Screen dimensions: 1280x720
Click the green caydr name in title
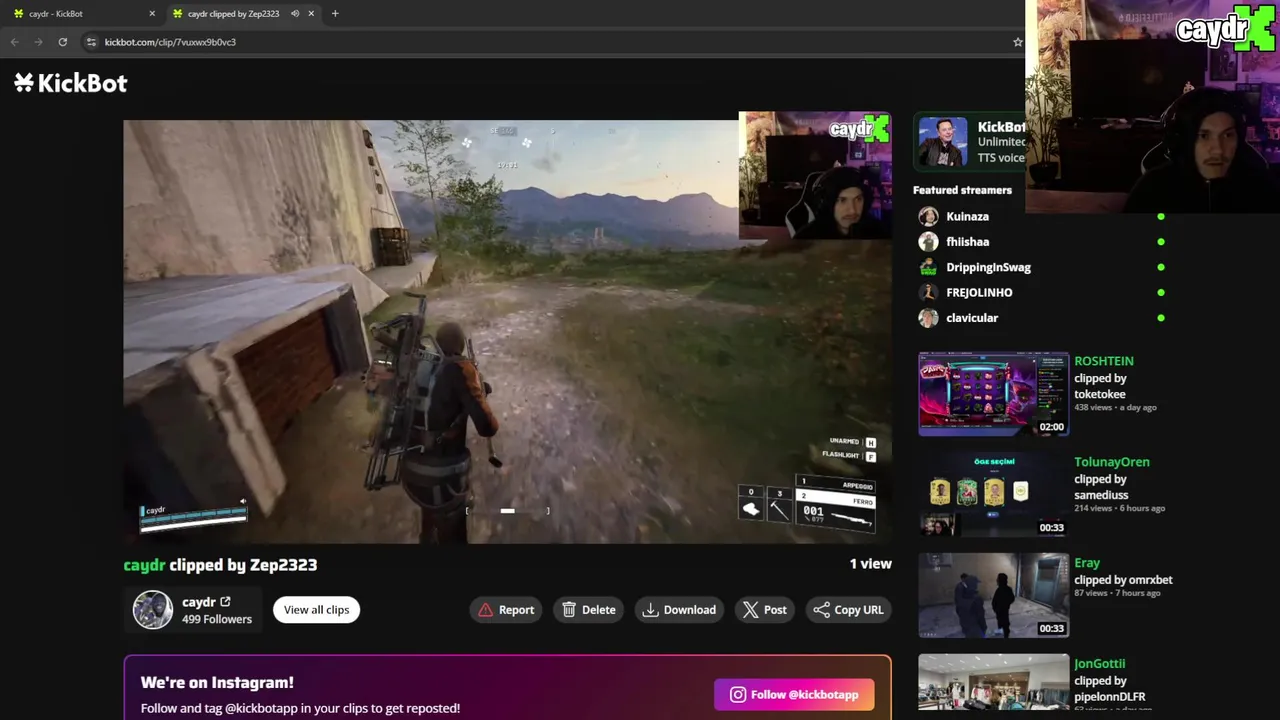click(x=144, y=565)
